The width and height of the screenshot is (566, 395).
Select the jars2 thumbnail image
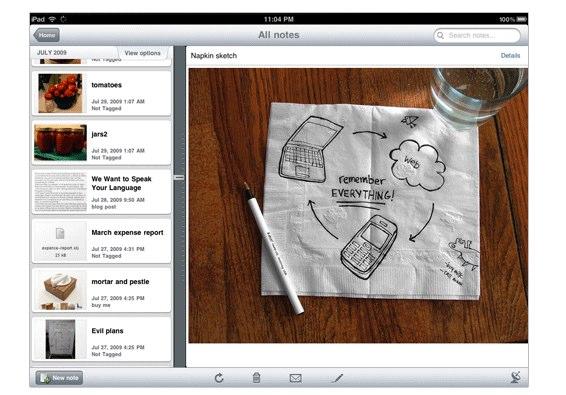point(60,142)
